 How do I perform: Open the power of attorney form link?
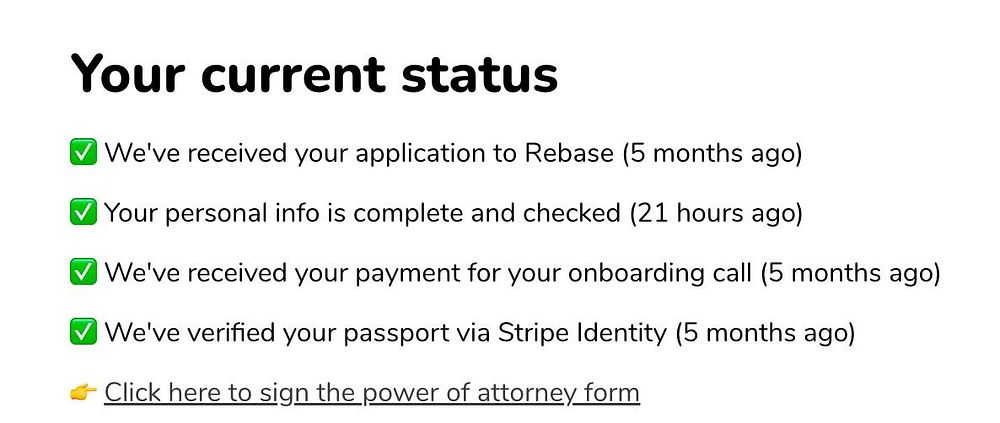[371, 393]
